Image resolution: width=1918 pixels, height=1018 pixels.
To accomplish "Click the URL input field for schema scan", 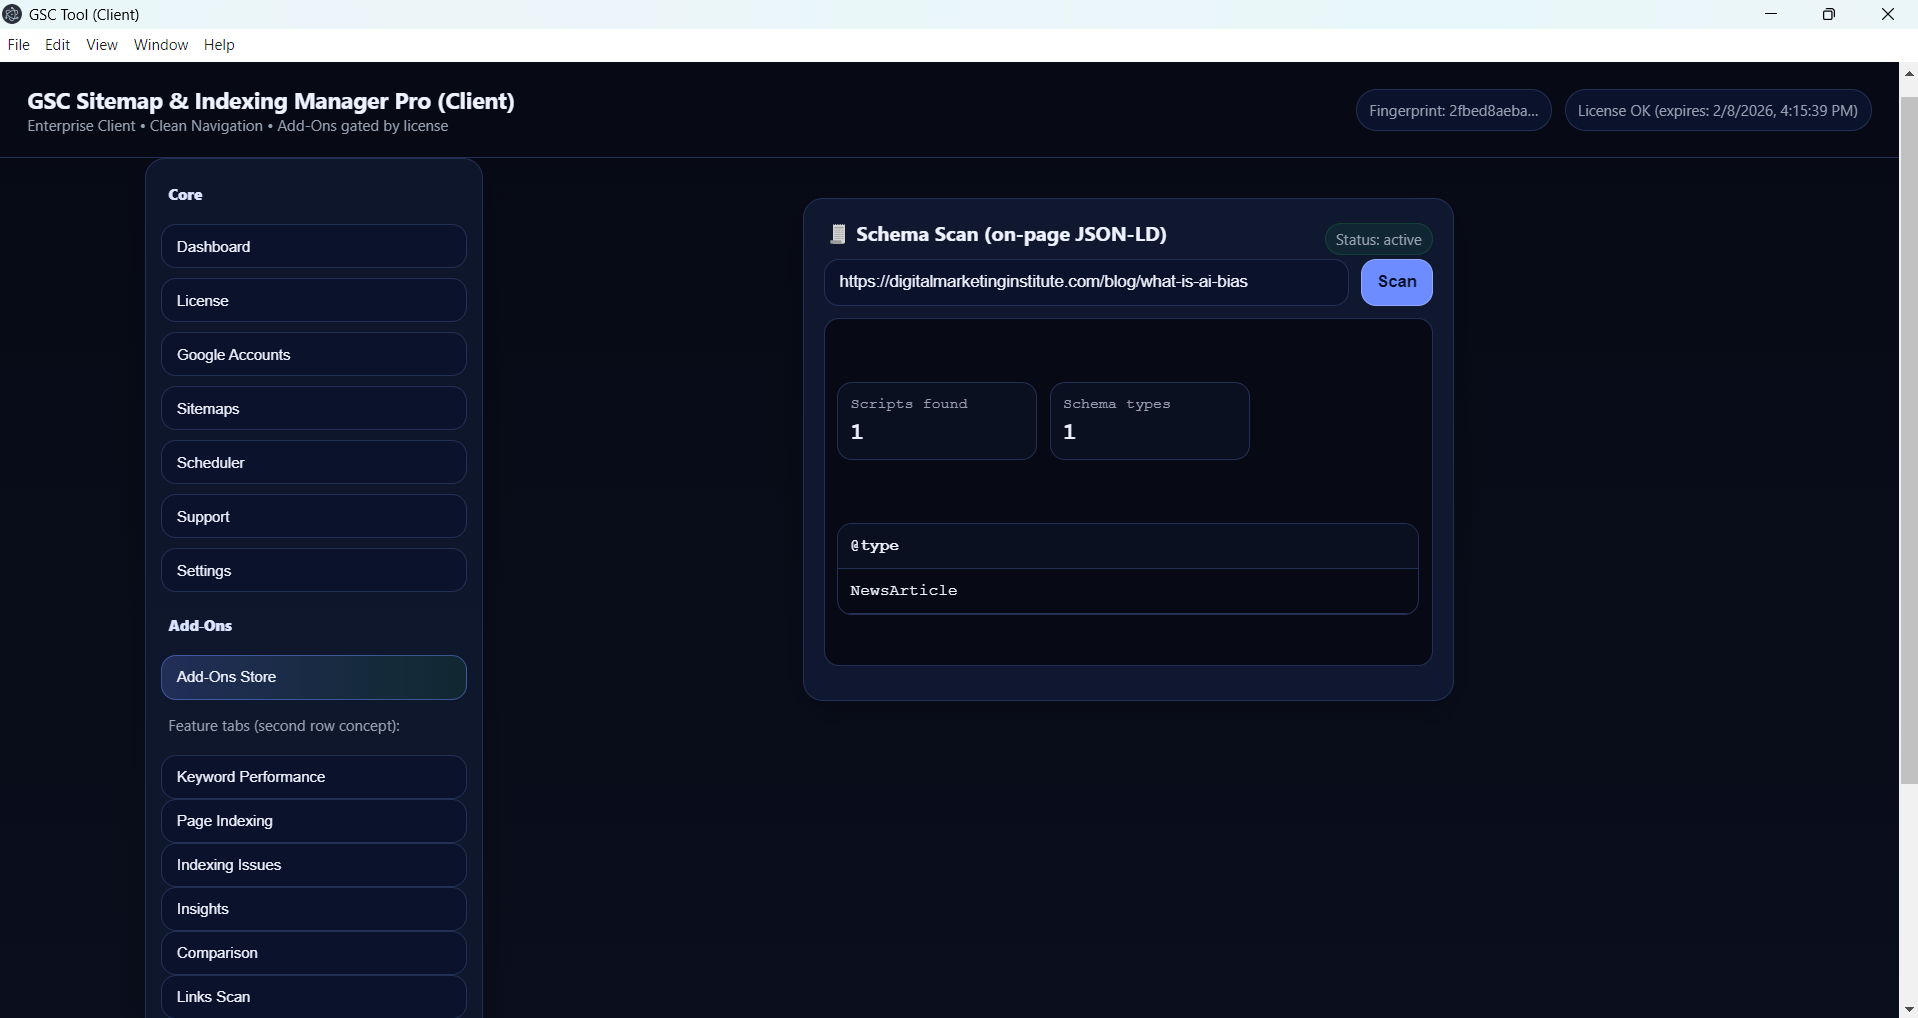I will (1085, 282).
